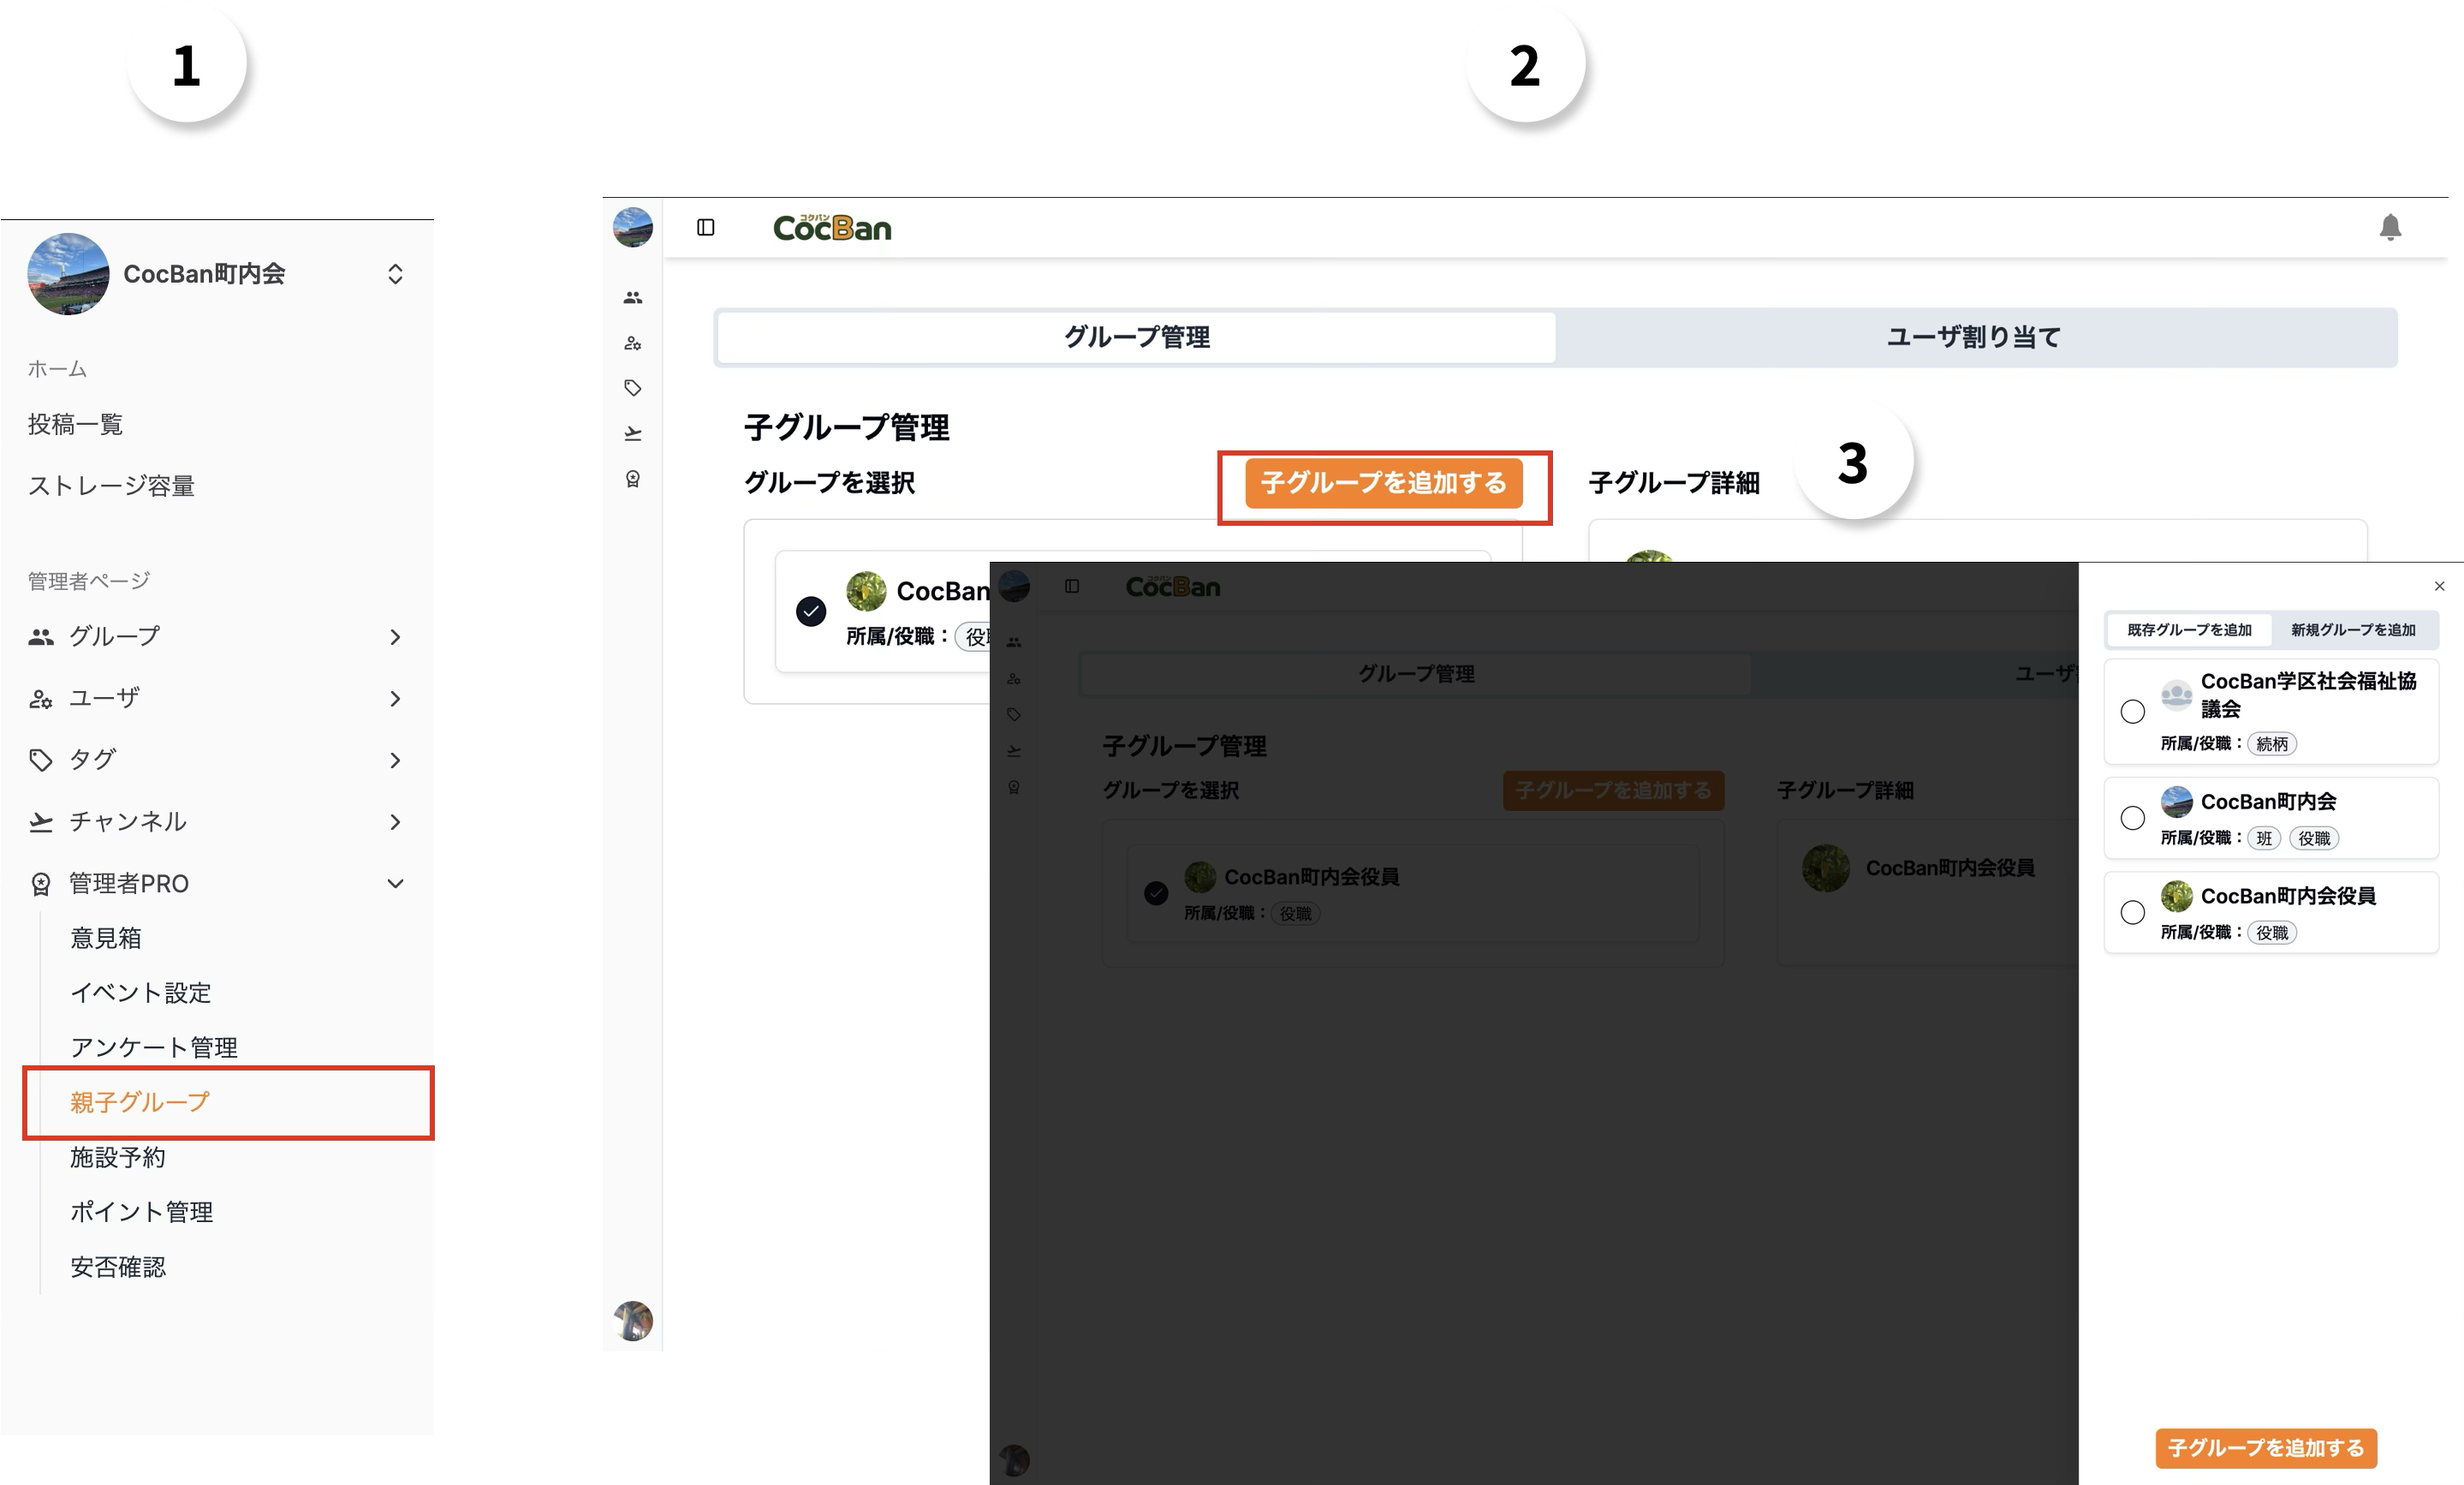Click the ユーザ gear-person icon in sidebar
This screenshot has height=1485, width=2464.
(41, 699)
